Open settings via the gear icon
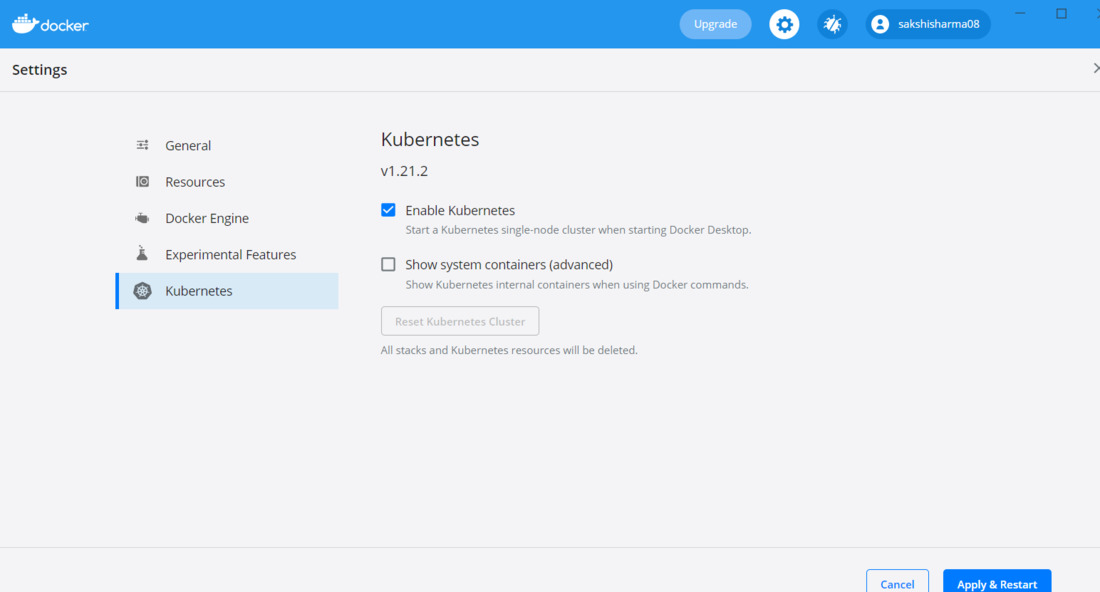 coord(784,25)
